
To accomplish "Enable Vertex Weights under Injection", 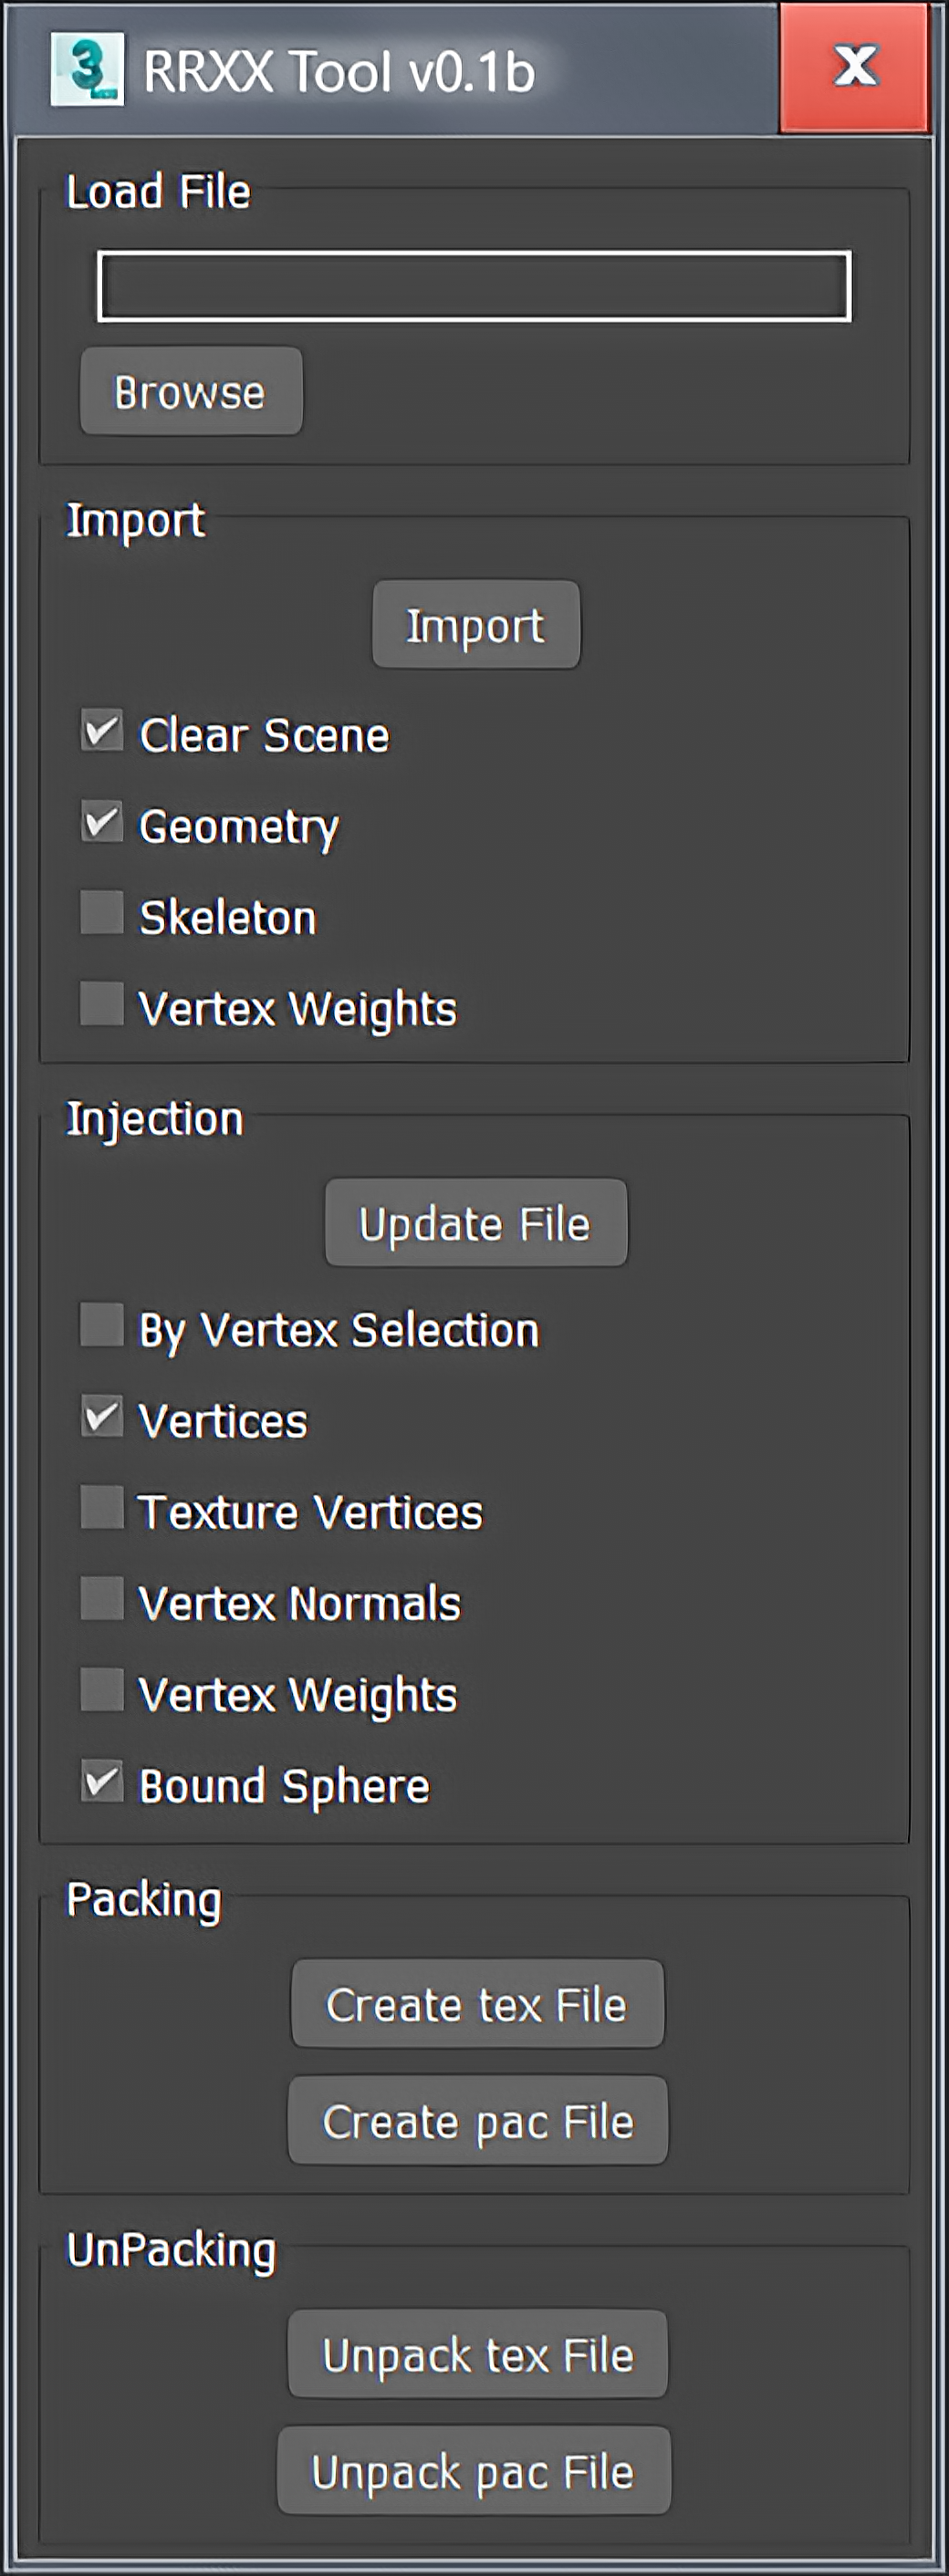I will pos(102,1690).
